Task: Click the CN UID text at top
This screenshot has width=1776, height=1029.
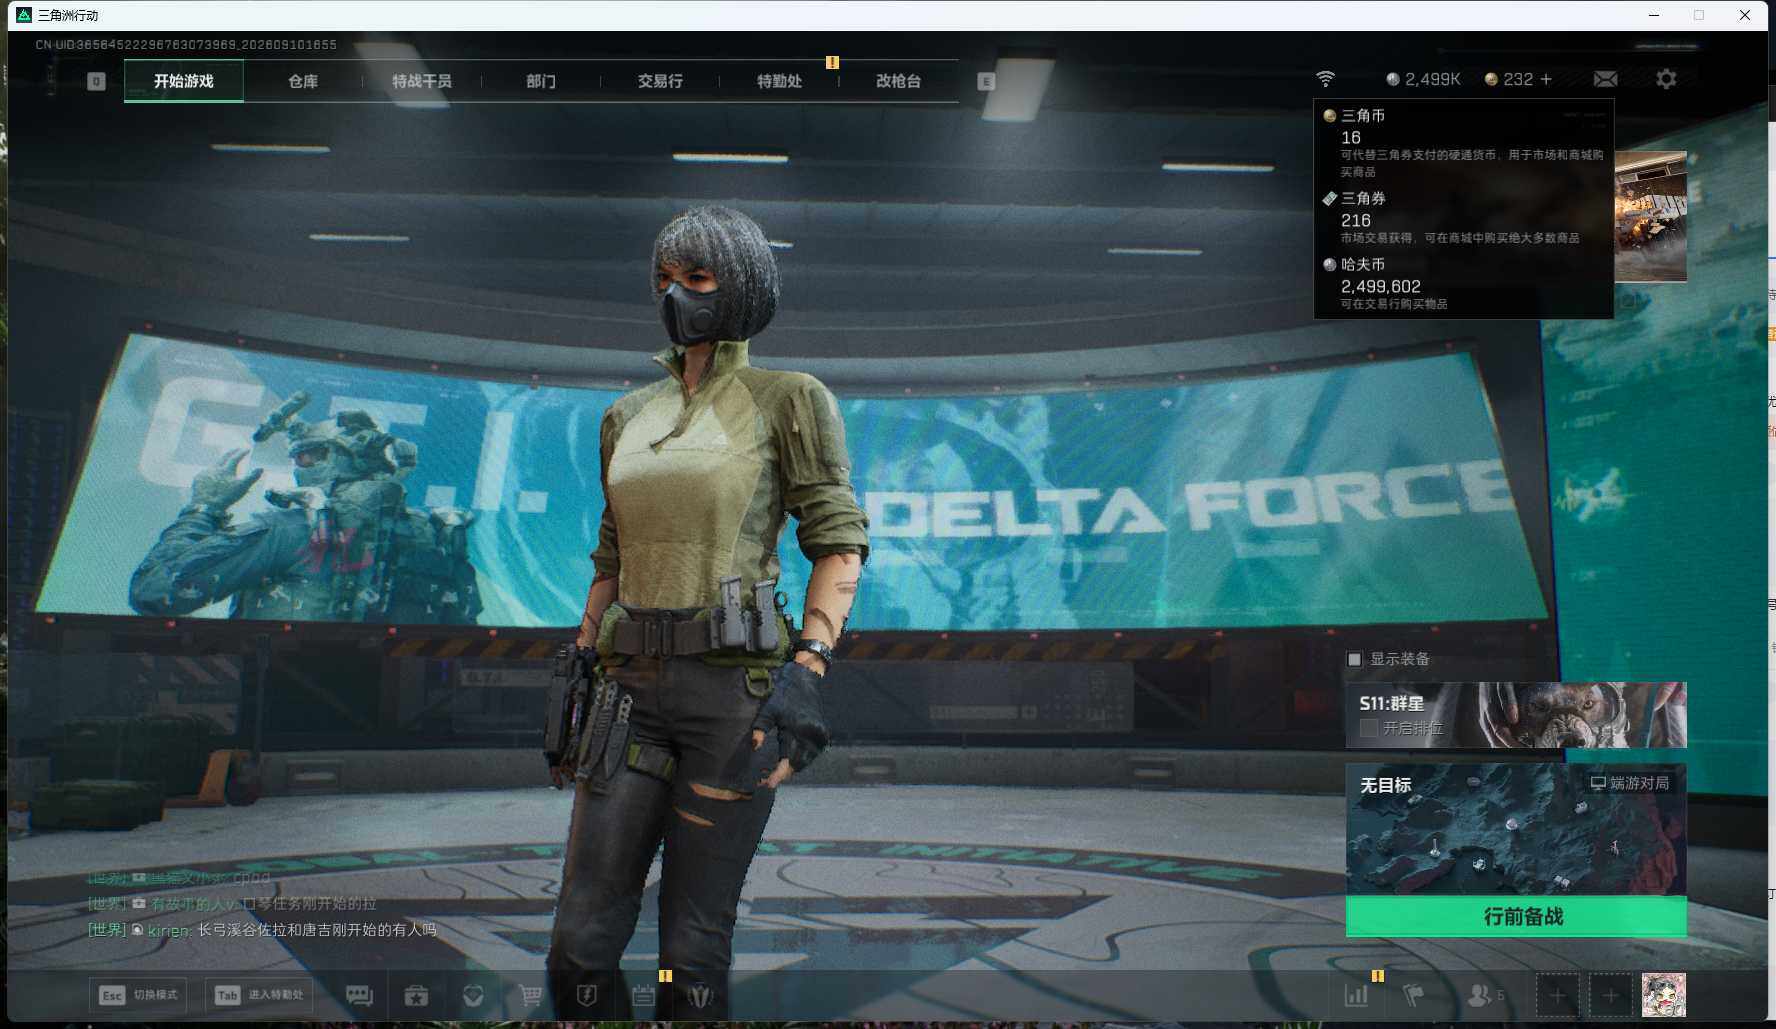Action: 186,45
